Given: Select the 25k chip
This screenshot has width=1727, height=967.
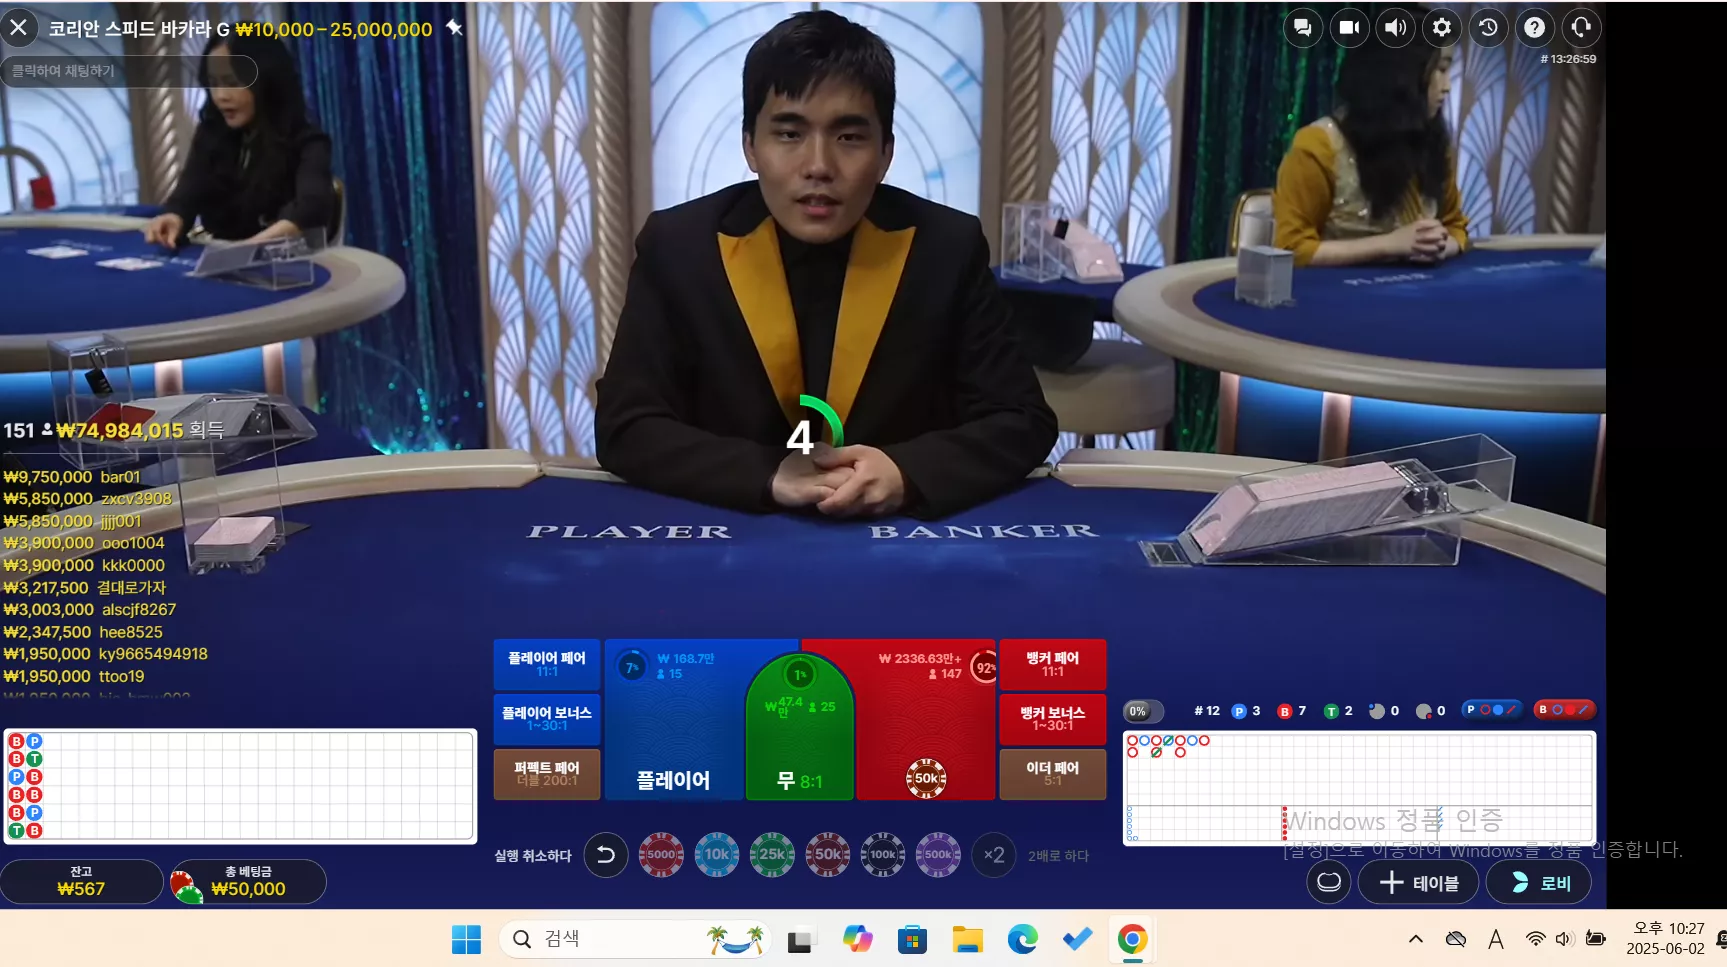Looking at the screenshot, I should [x=772, y=855].
